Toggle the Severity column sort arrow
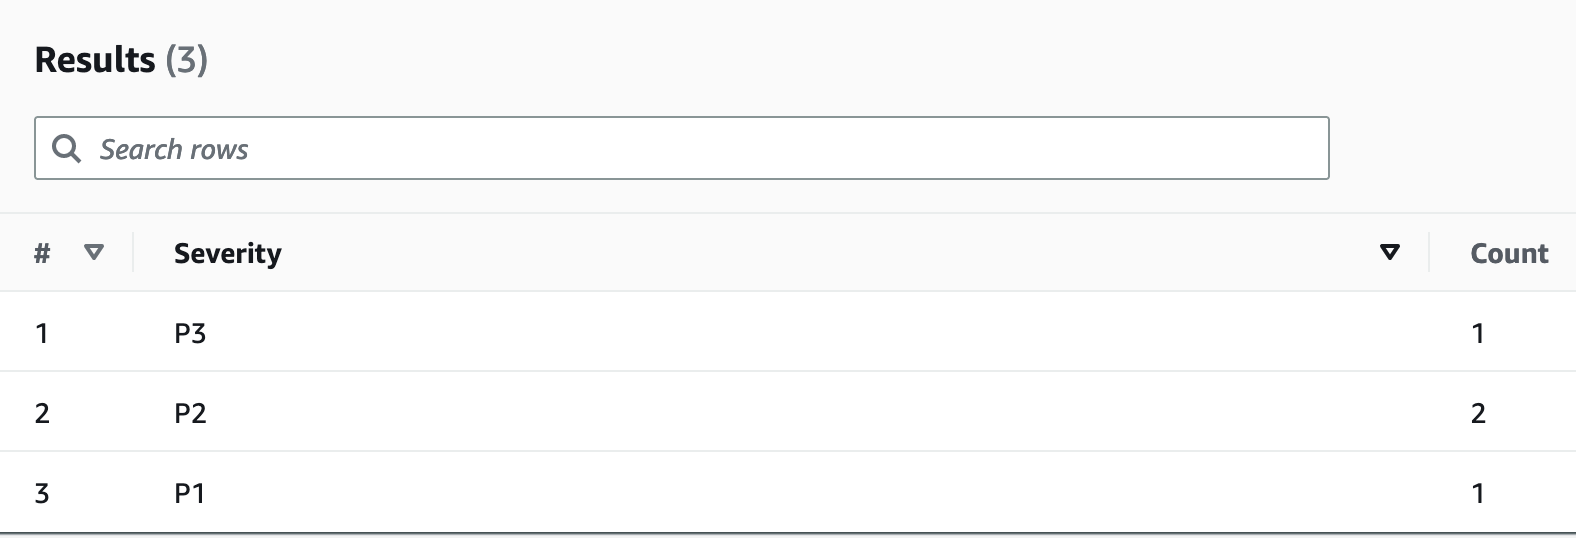This screenshot has width=1576, height=538. pyautogui.click(x=1389, y=253)
